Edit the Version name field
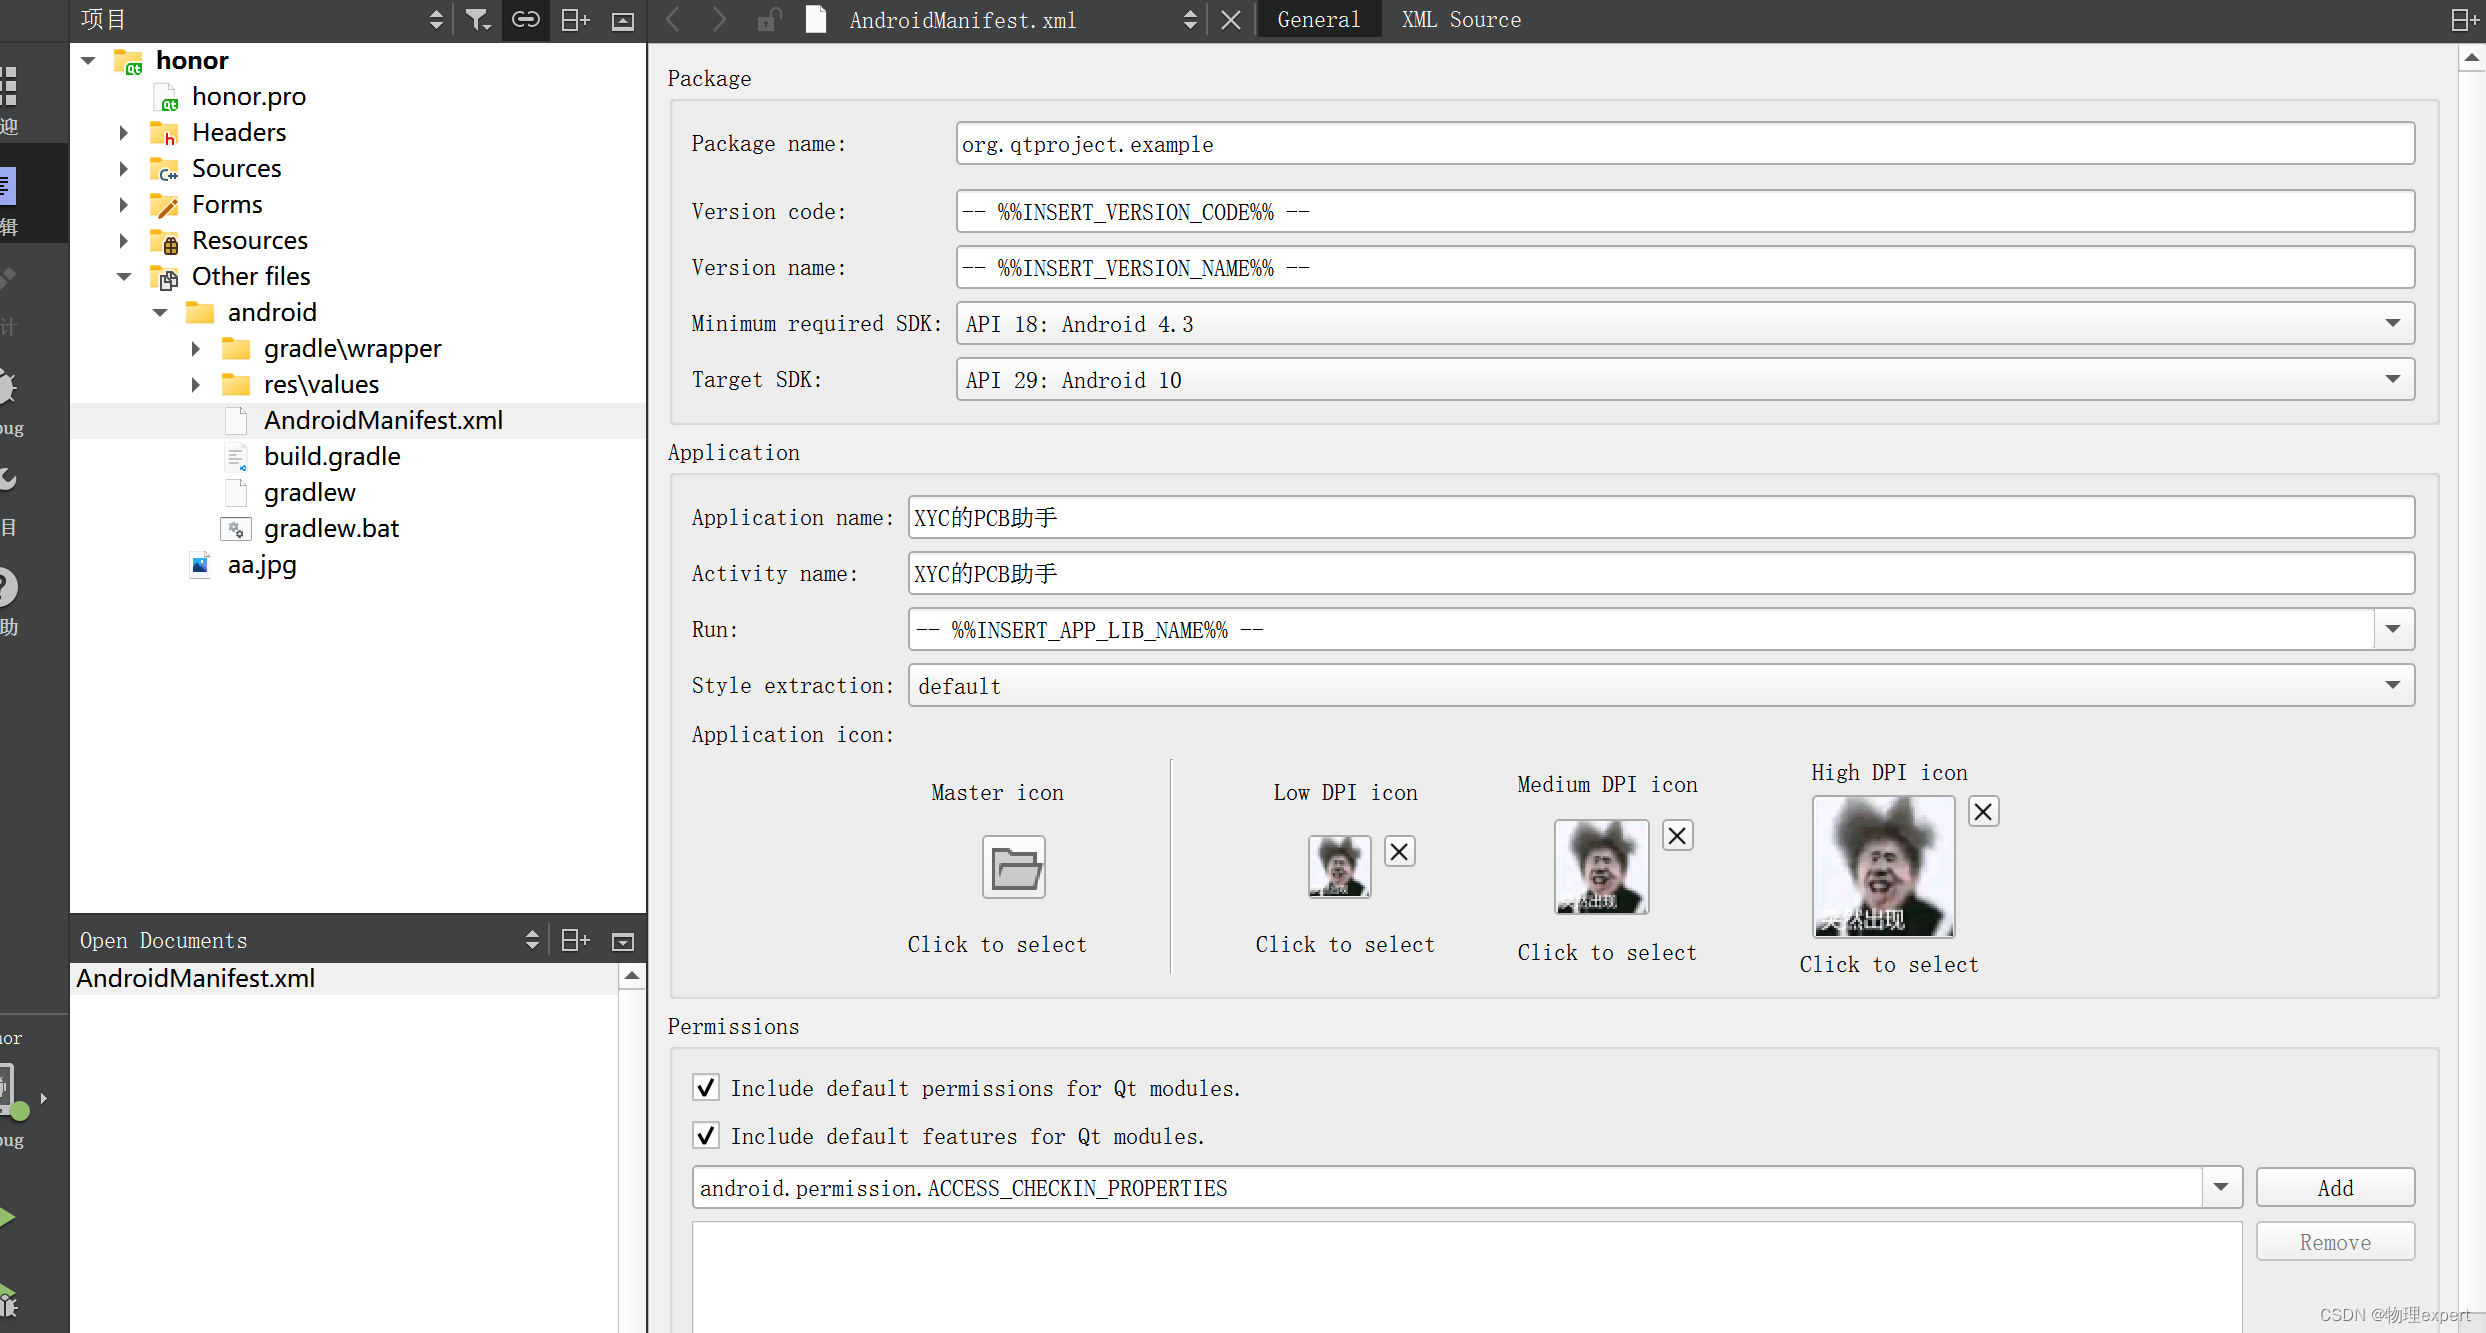Screen dimensions: 2486x1333 click(x=1685, y=267)
